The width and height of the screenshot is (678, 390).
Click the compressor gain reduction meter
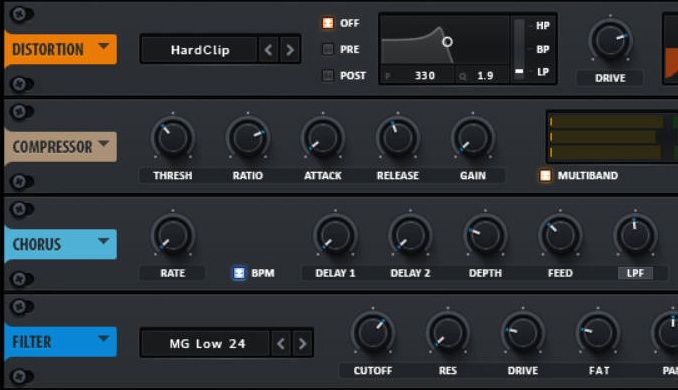(612, 137)
